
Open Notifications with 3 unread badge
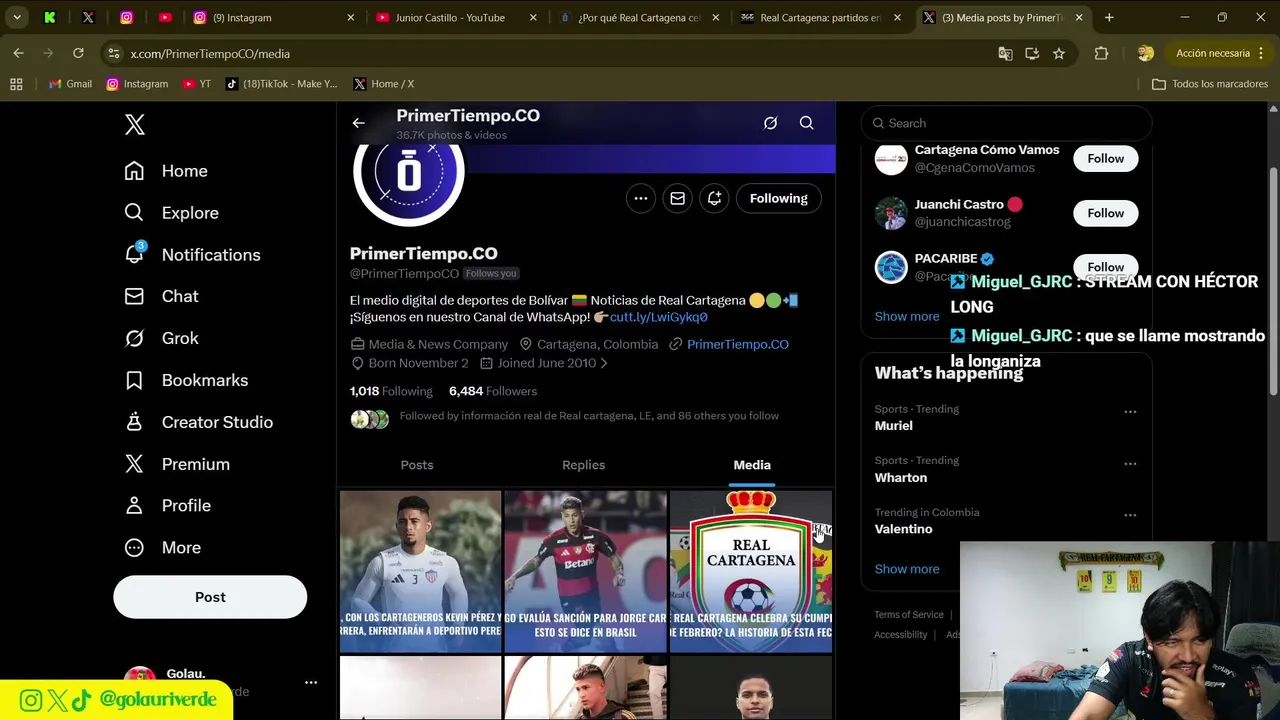(192, 255)
